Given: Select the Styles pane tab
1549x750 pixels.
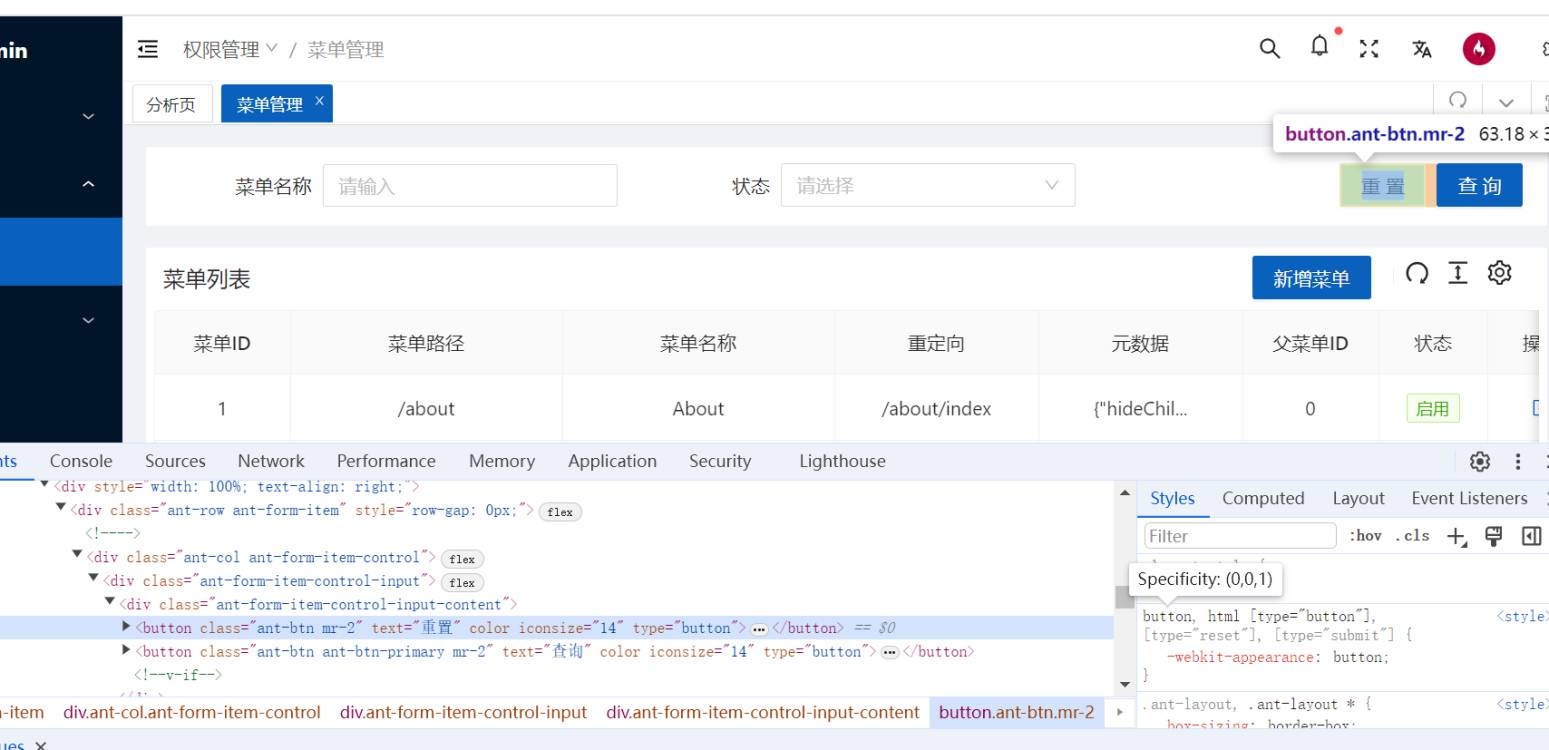Looking at the screenshot, I should (x=1172, y=498).
